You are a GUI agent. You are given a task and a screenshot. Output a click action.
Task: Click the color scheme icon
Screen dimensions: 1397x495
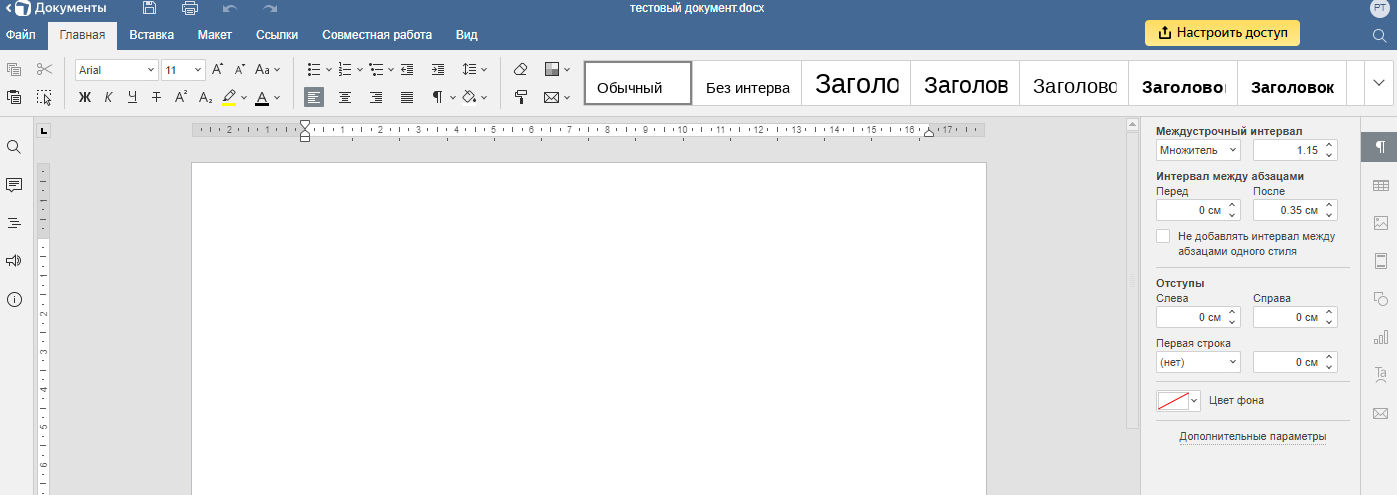[552, 70]
